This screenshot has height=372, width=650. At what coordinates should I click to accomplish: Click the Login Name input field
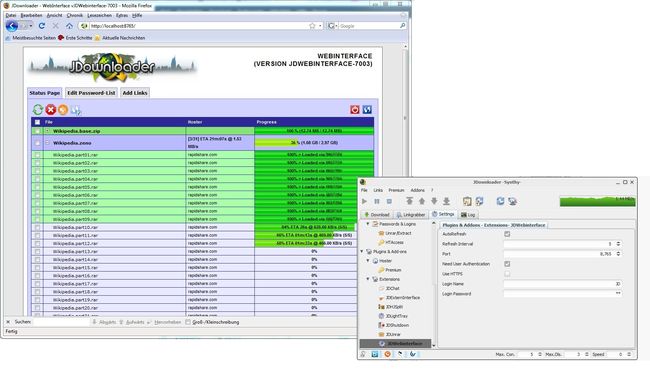click(x=563, y=284)
